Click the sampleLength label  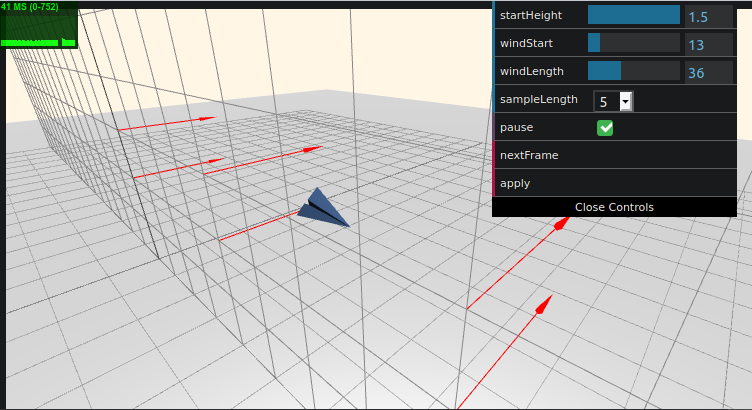tap(539, 99)
